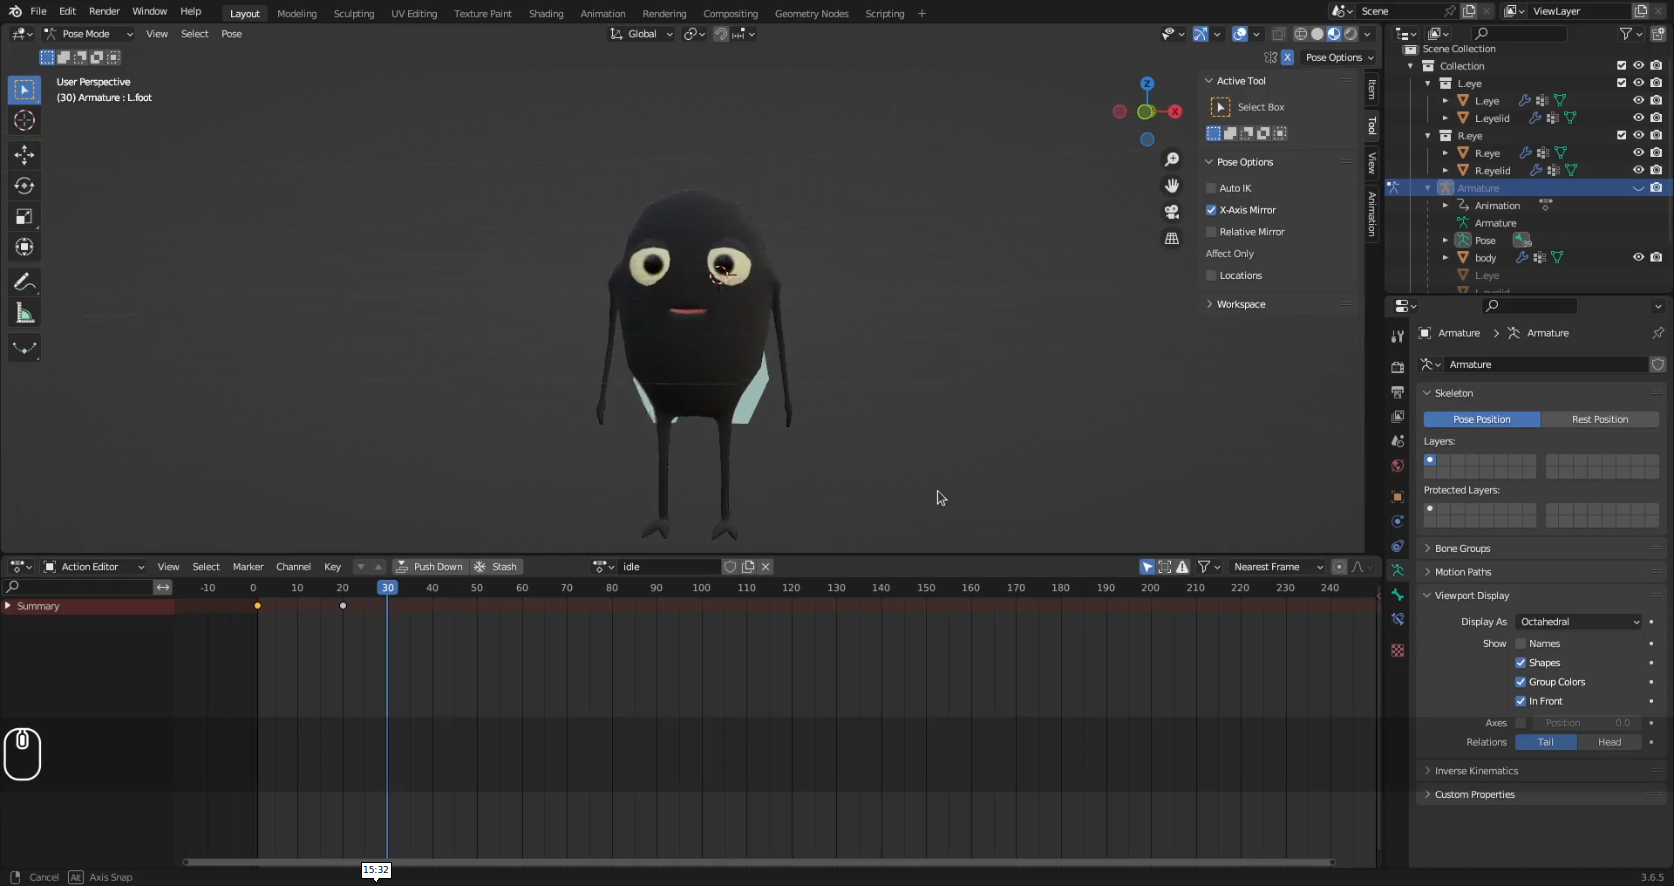
Task: Click the idle action name field
Action: 668,567
